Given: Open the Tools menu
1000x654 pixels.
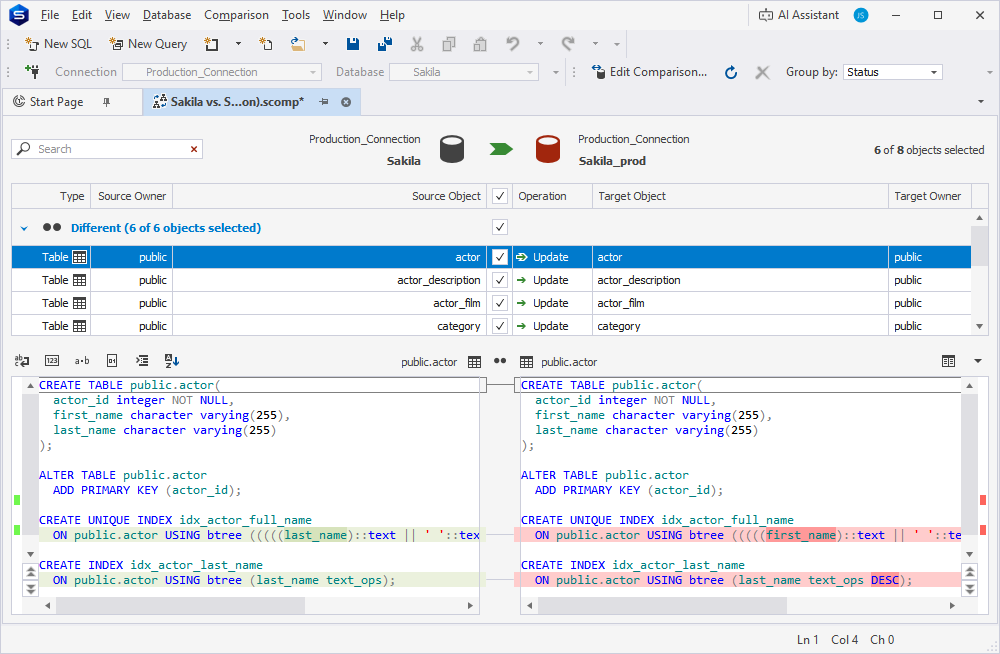Looking at the screenshot, I should [x=296, y=15].
